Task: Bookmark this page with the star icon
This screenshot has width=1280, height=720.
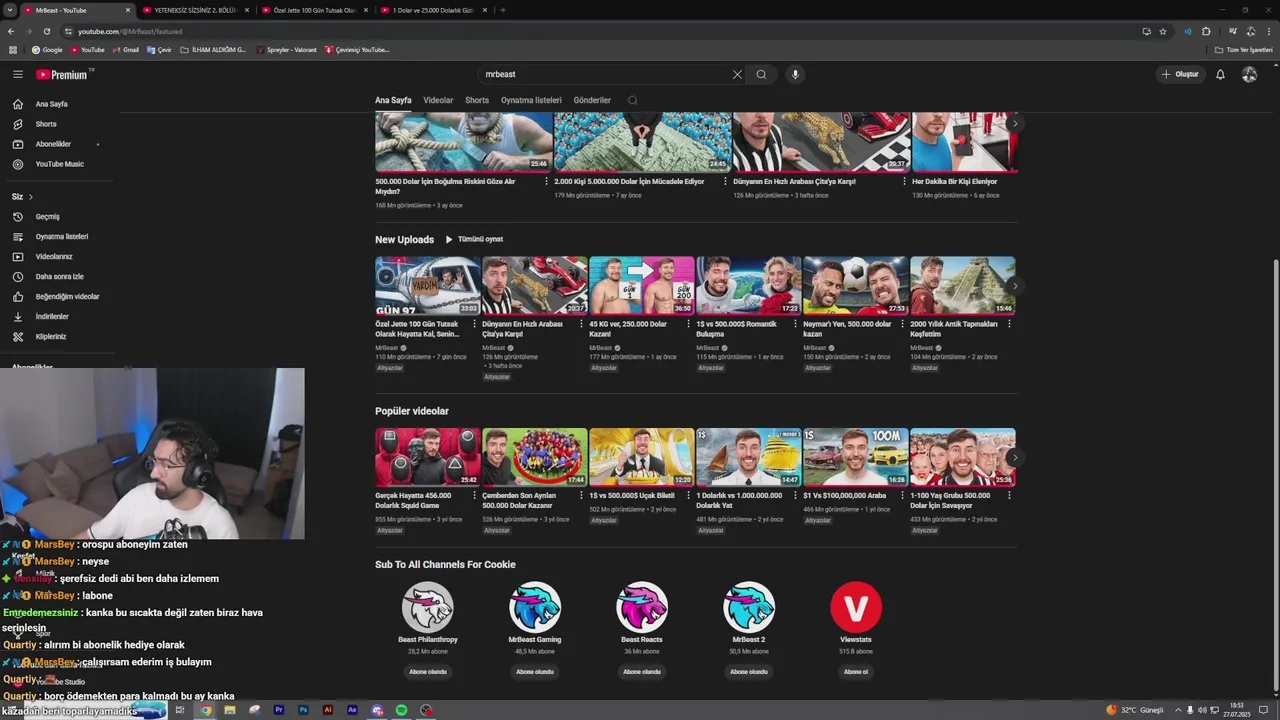Action: (1163, 31)
